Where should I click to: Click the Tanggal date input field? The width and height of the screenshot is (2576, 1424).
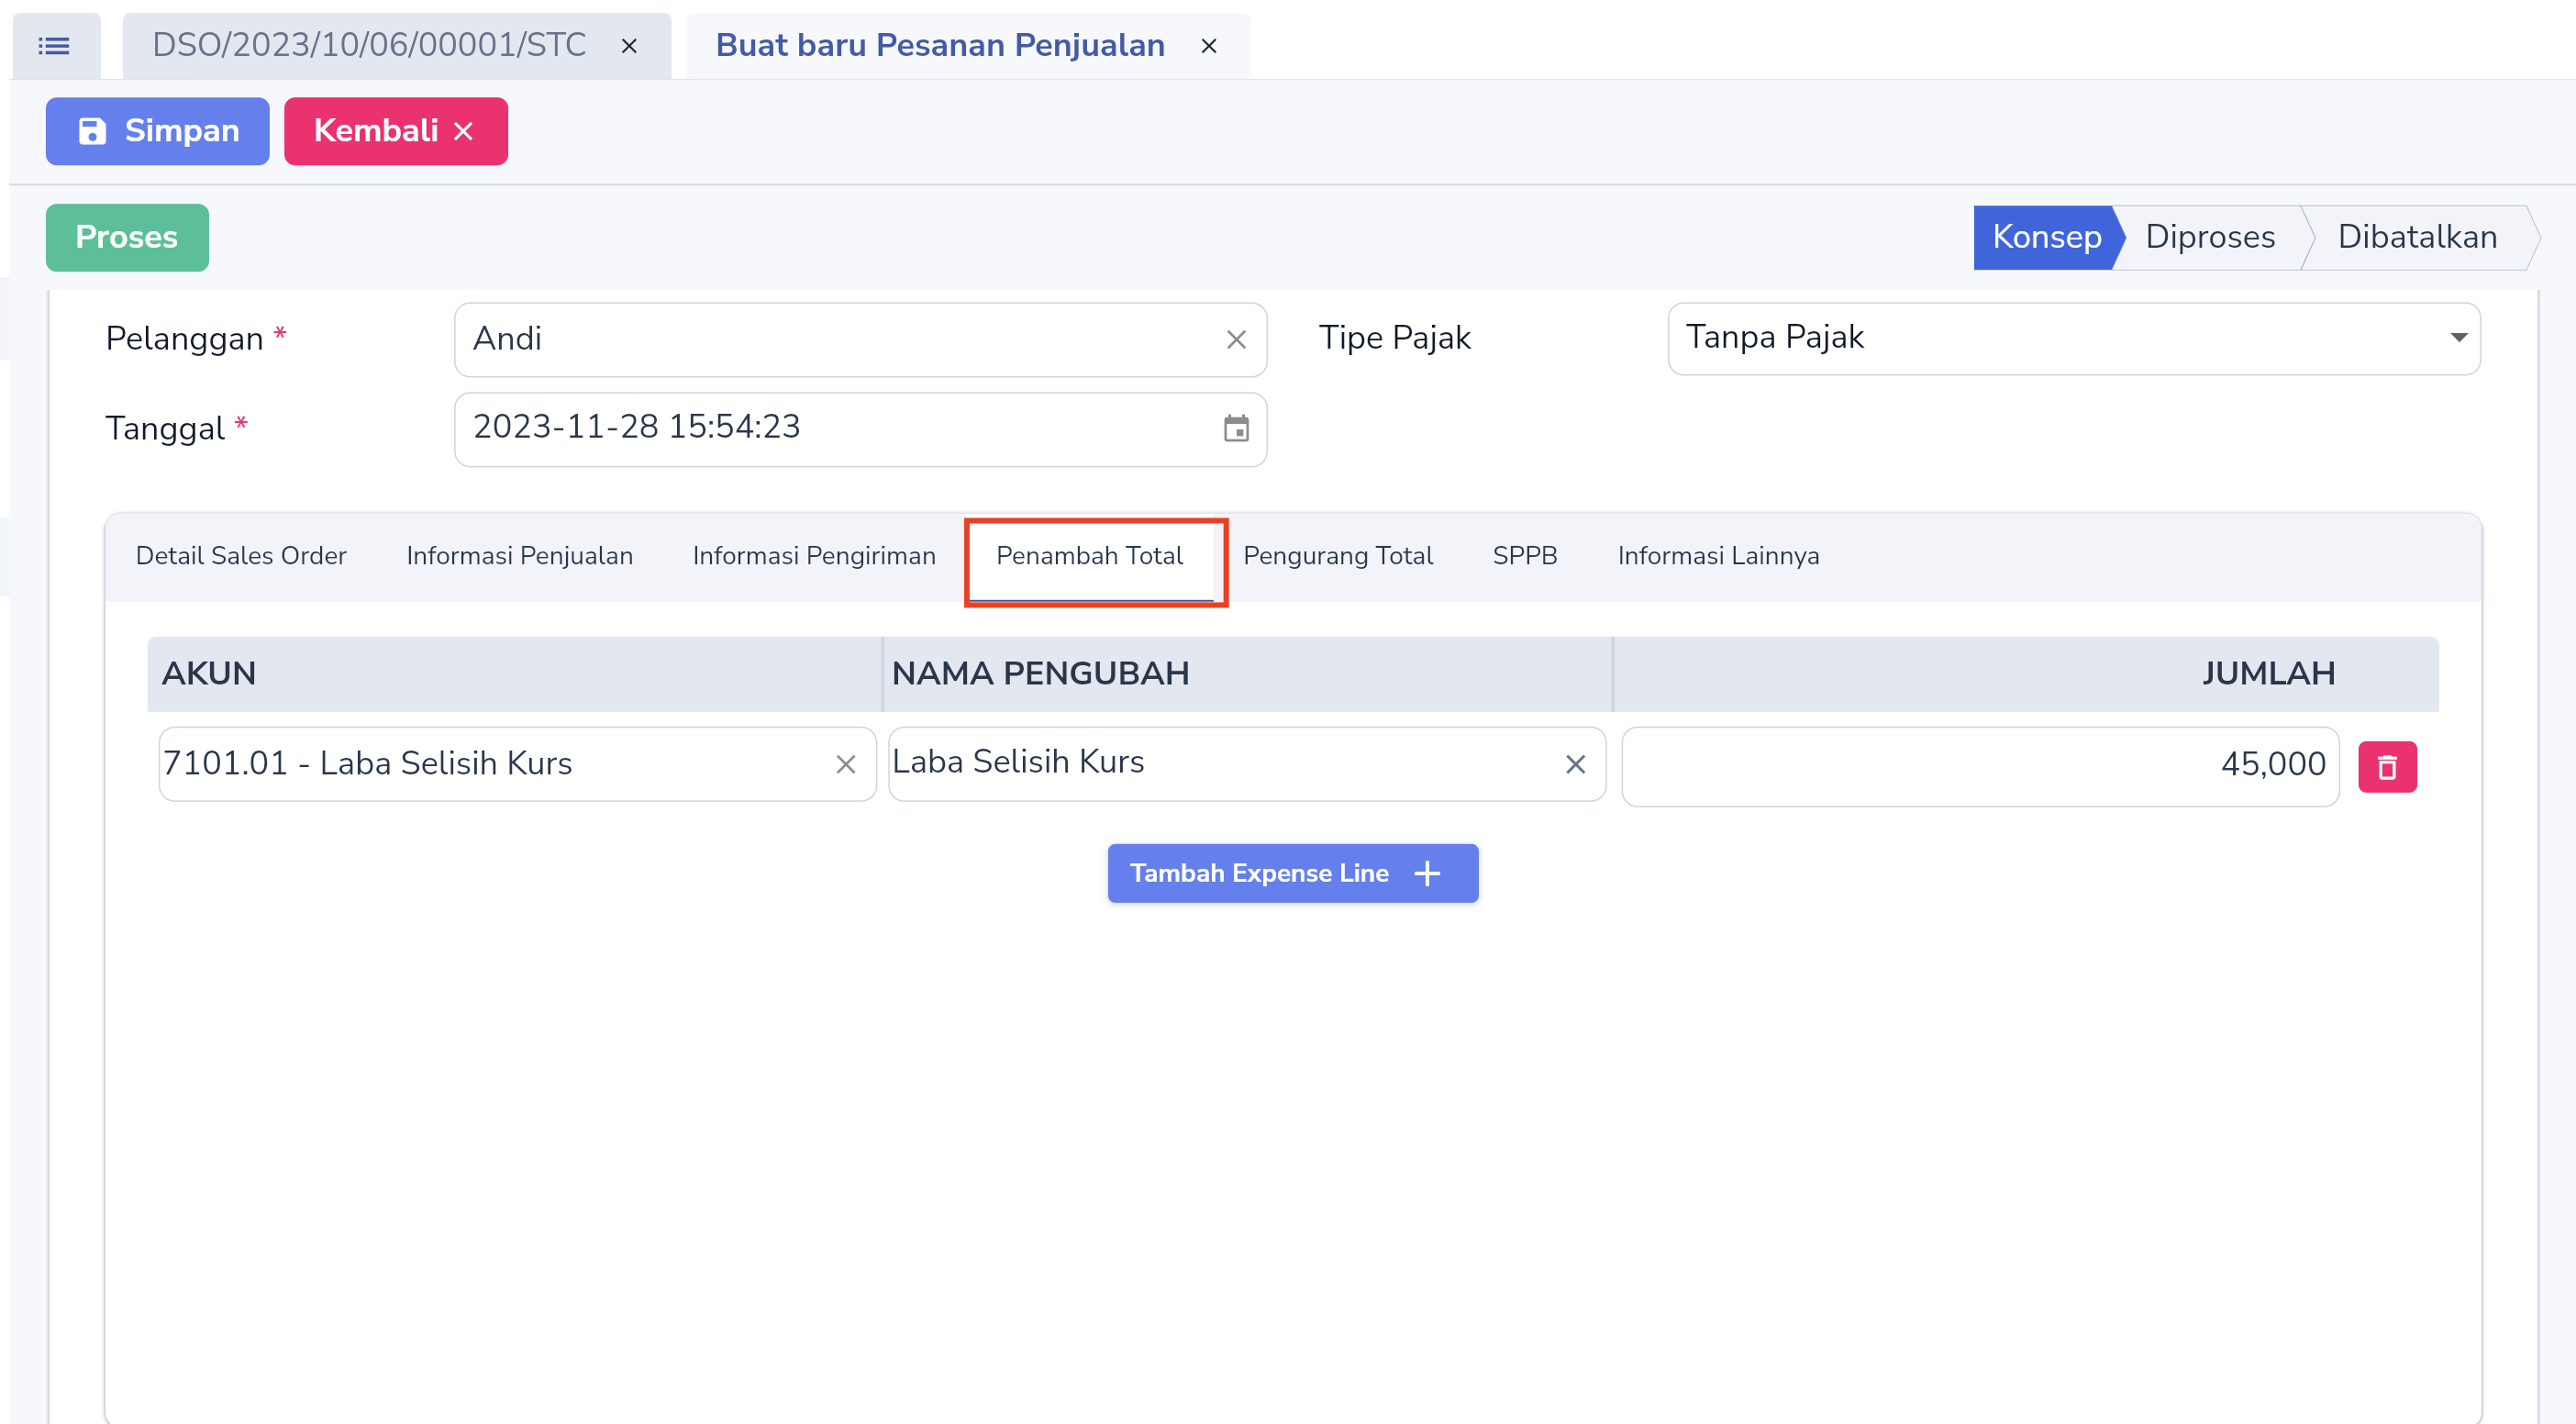pyautogui.click(x=860, y=430)
